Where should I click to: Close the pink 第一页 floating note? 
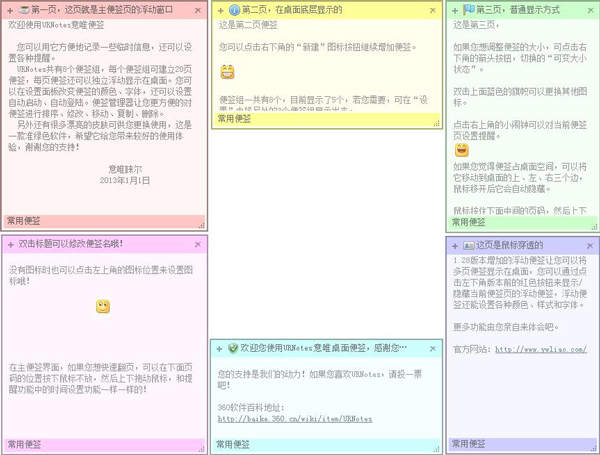tap(198, 10)
